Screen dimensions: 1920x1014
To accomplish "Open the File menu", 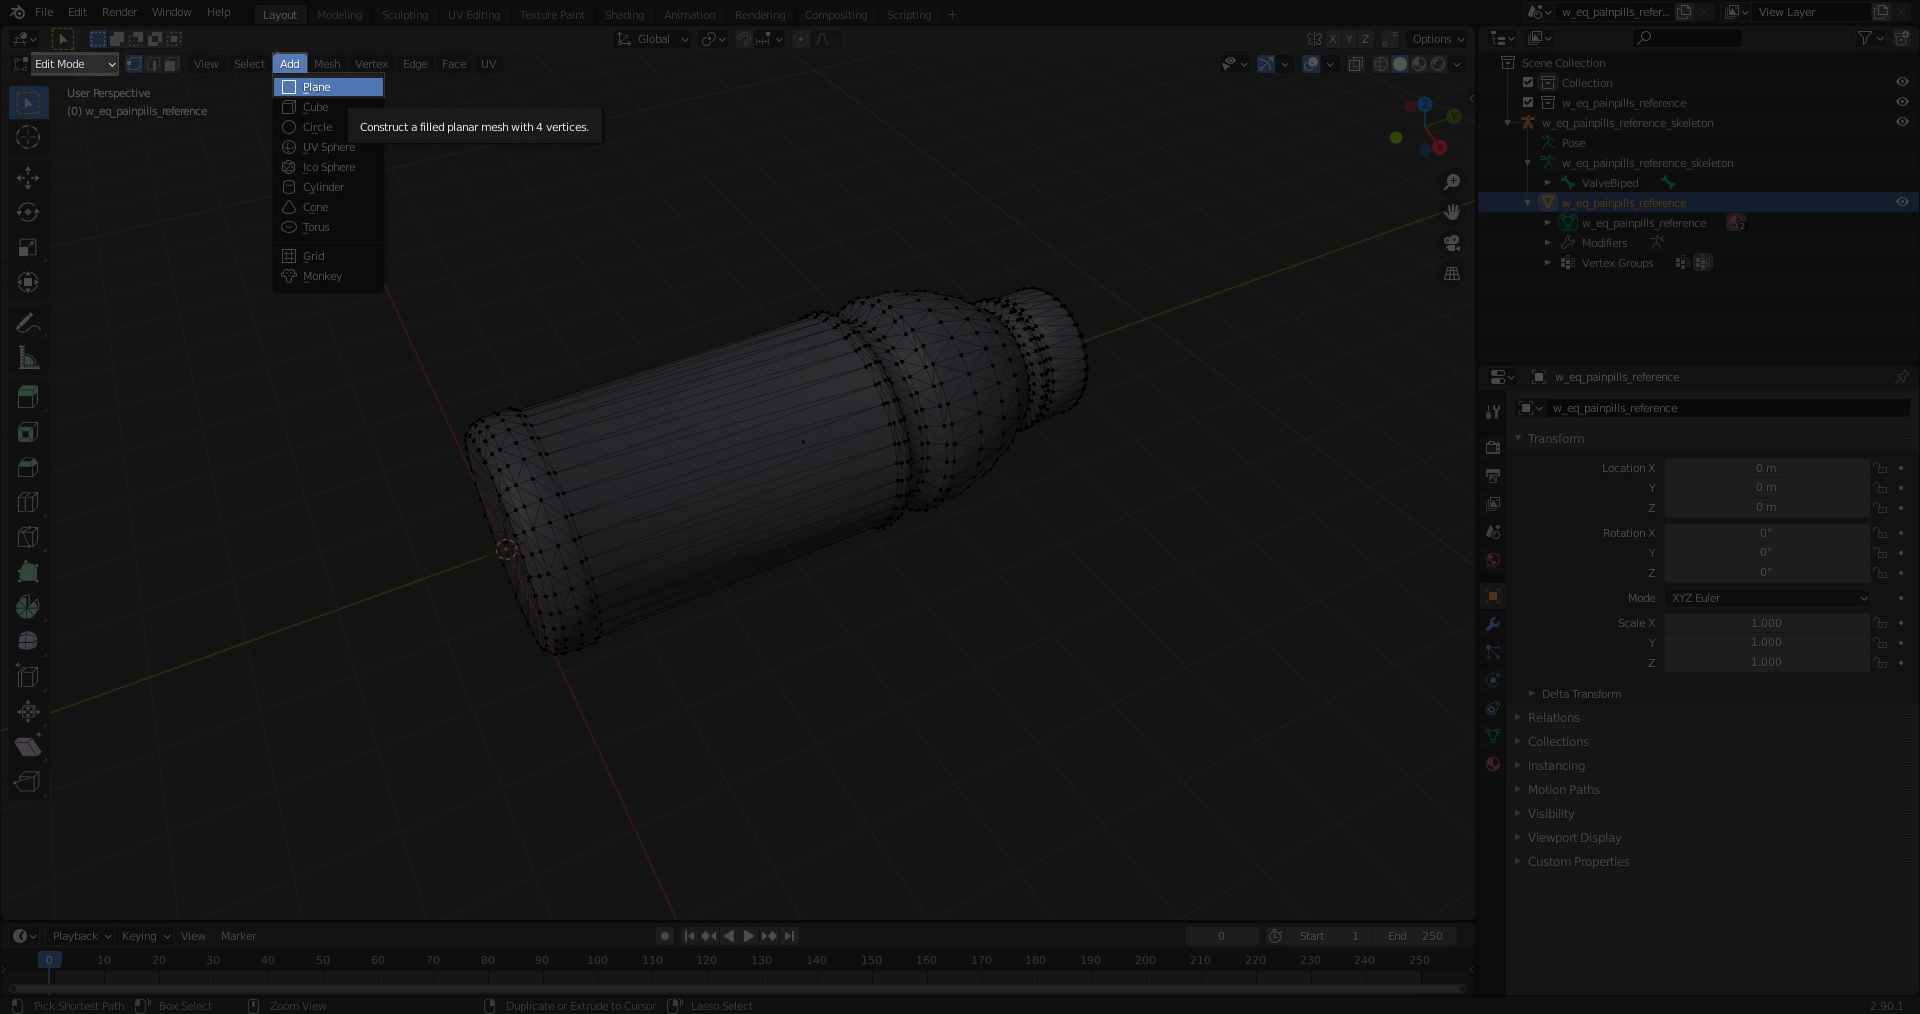I will 44,12.
